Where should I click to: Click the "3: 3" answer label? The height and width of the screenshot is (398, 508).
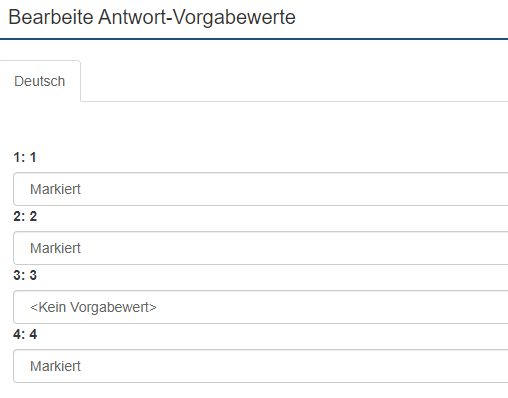25,275
